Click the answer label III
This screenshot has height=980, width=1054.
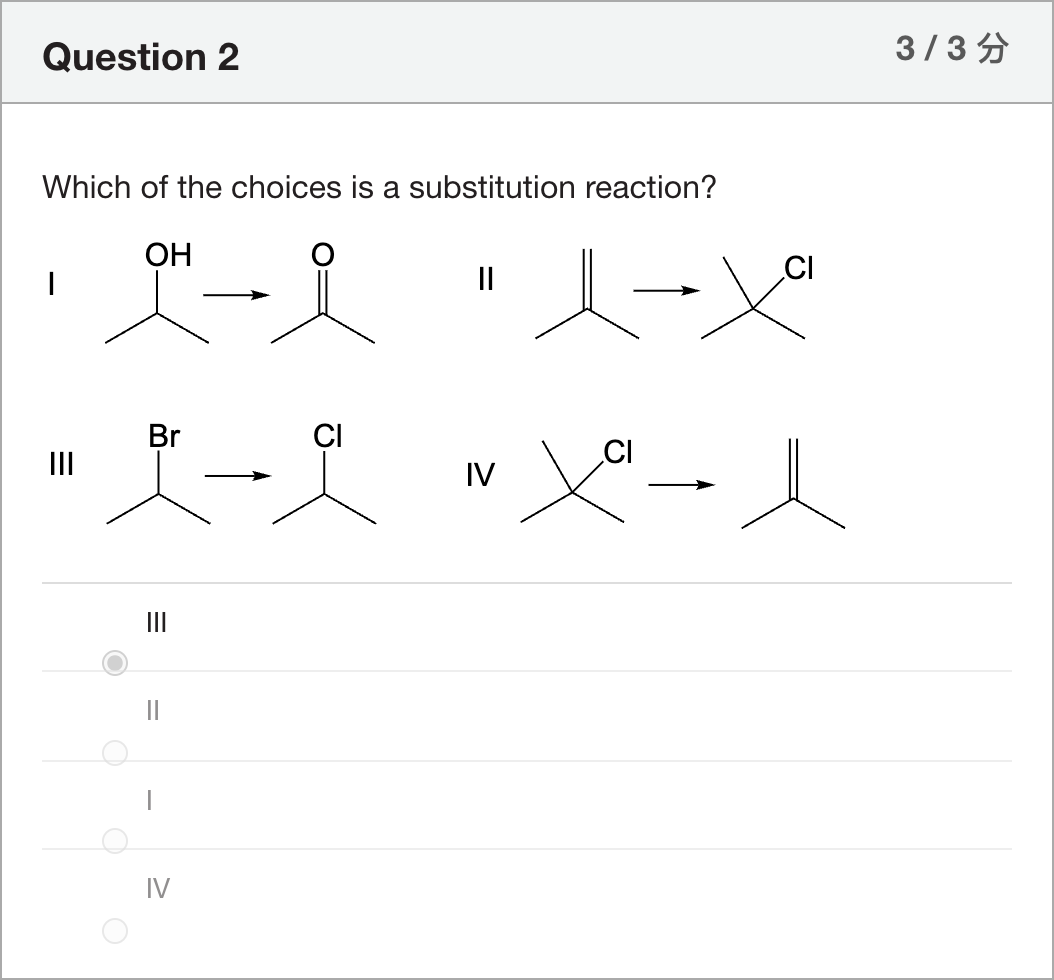click(x=157, y=622)
